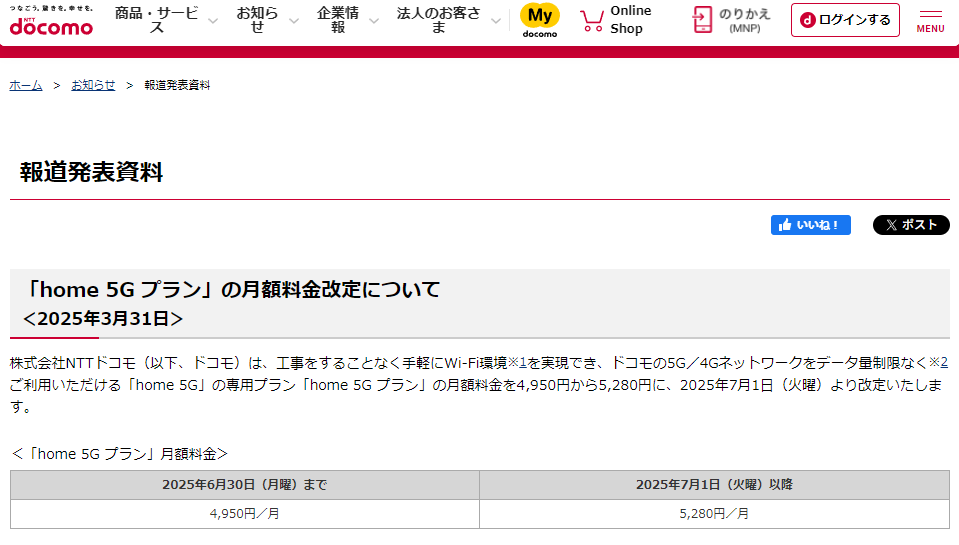This screenshot has width=959, height=545.
Task: Expand the 企業情報 chevron
Action: pos(374,21)
